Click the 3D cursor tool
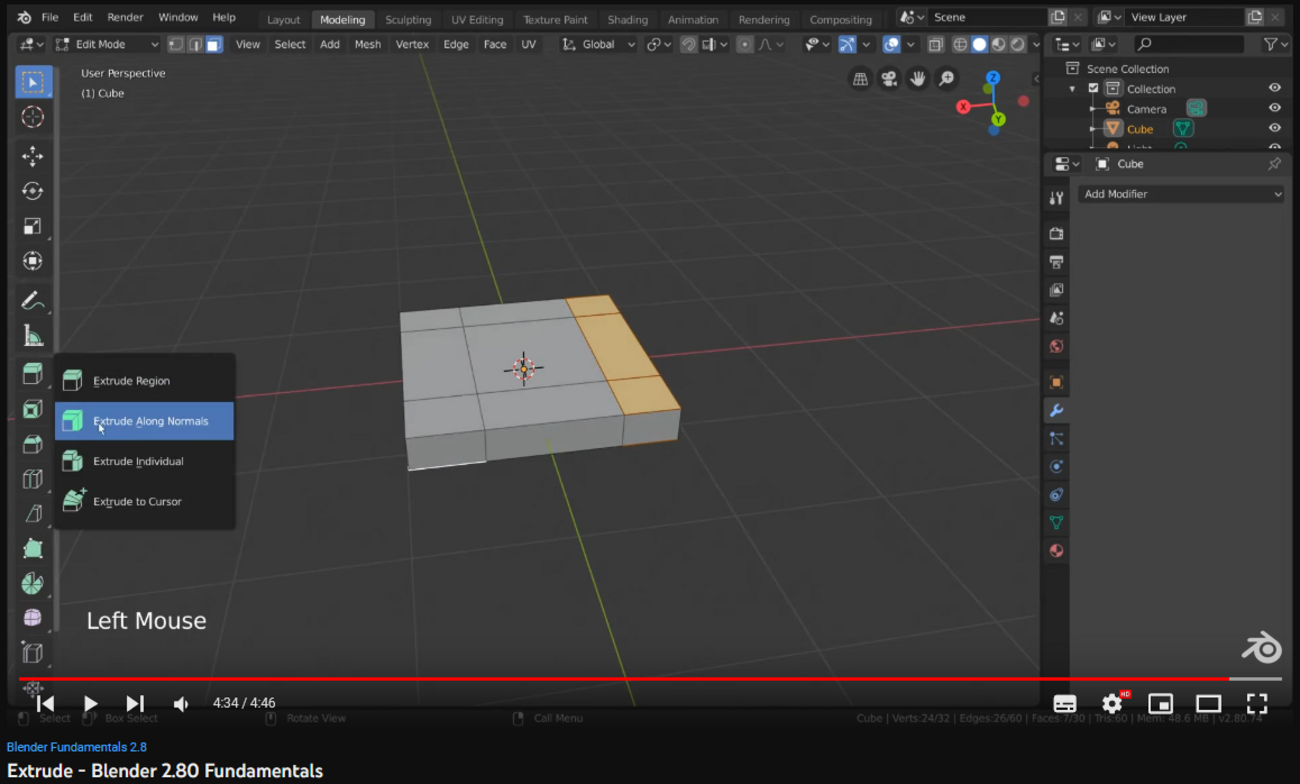The image size is (1300, 784). 33,117
